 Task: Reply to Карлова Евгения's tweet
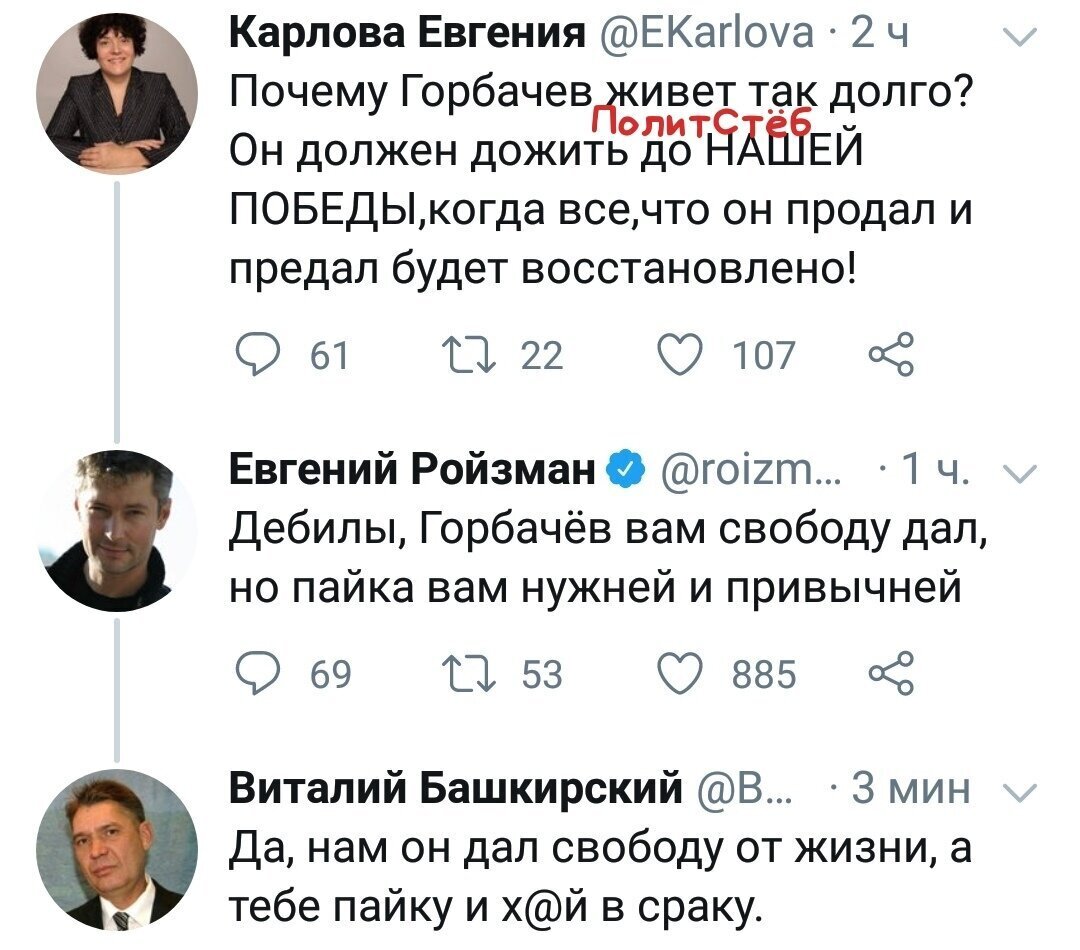258,354
